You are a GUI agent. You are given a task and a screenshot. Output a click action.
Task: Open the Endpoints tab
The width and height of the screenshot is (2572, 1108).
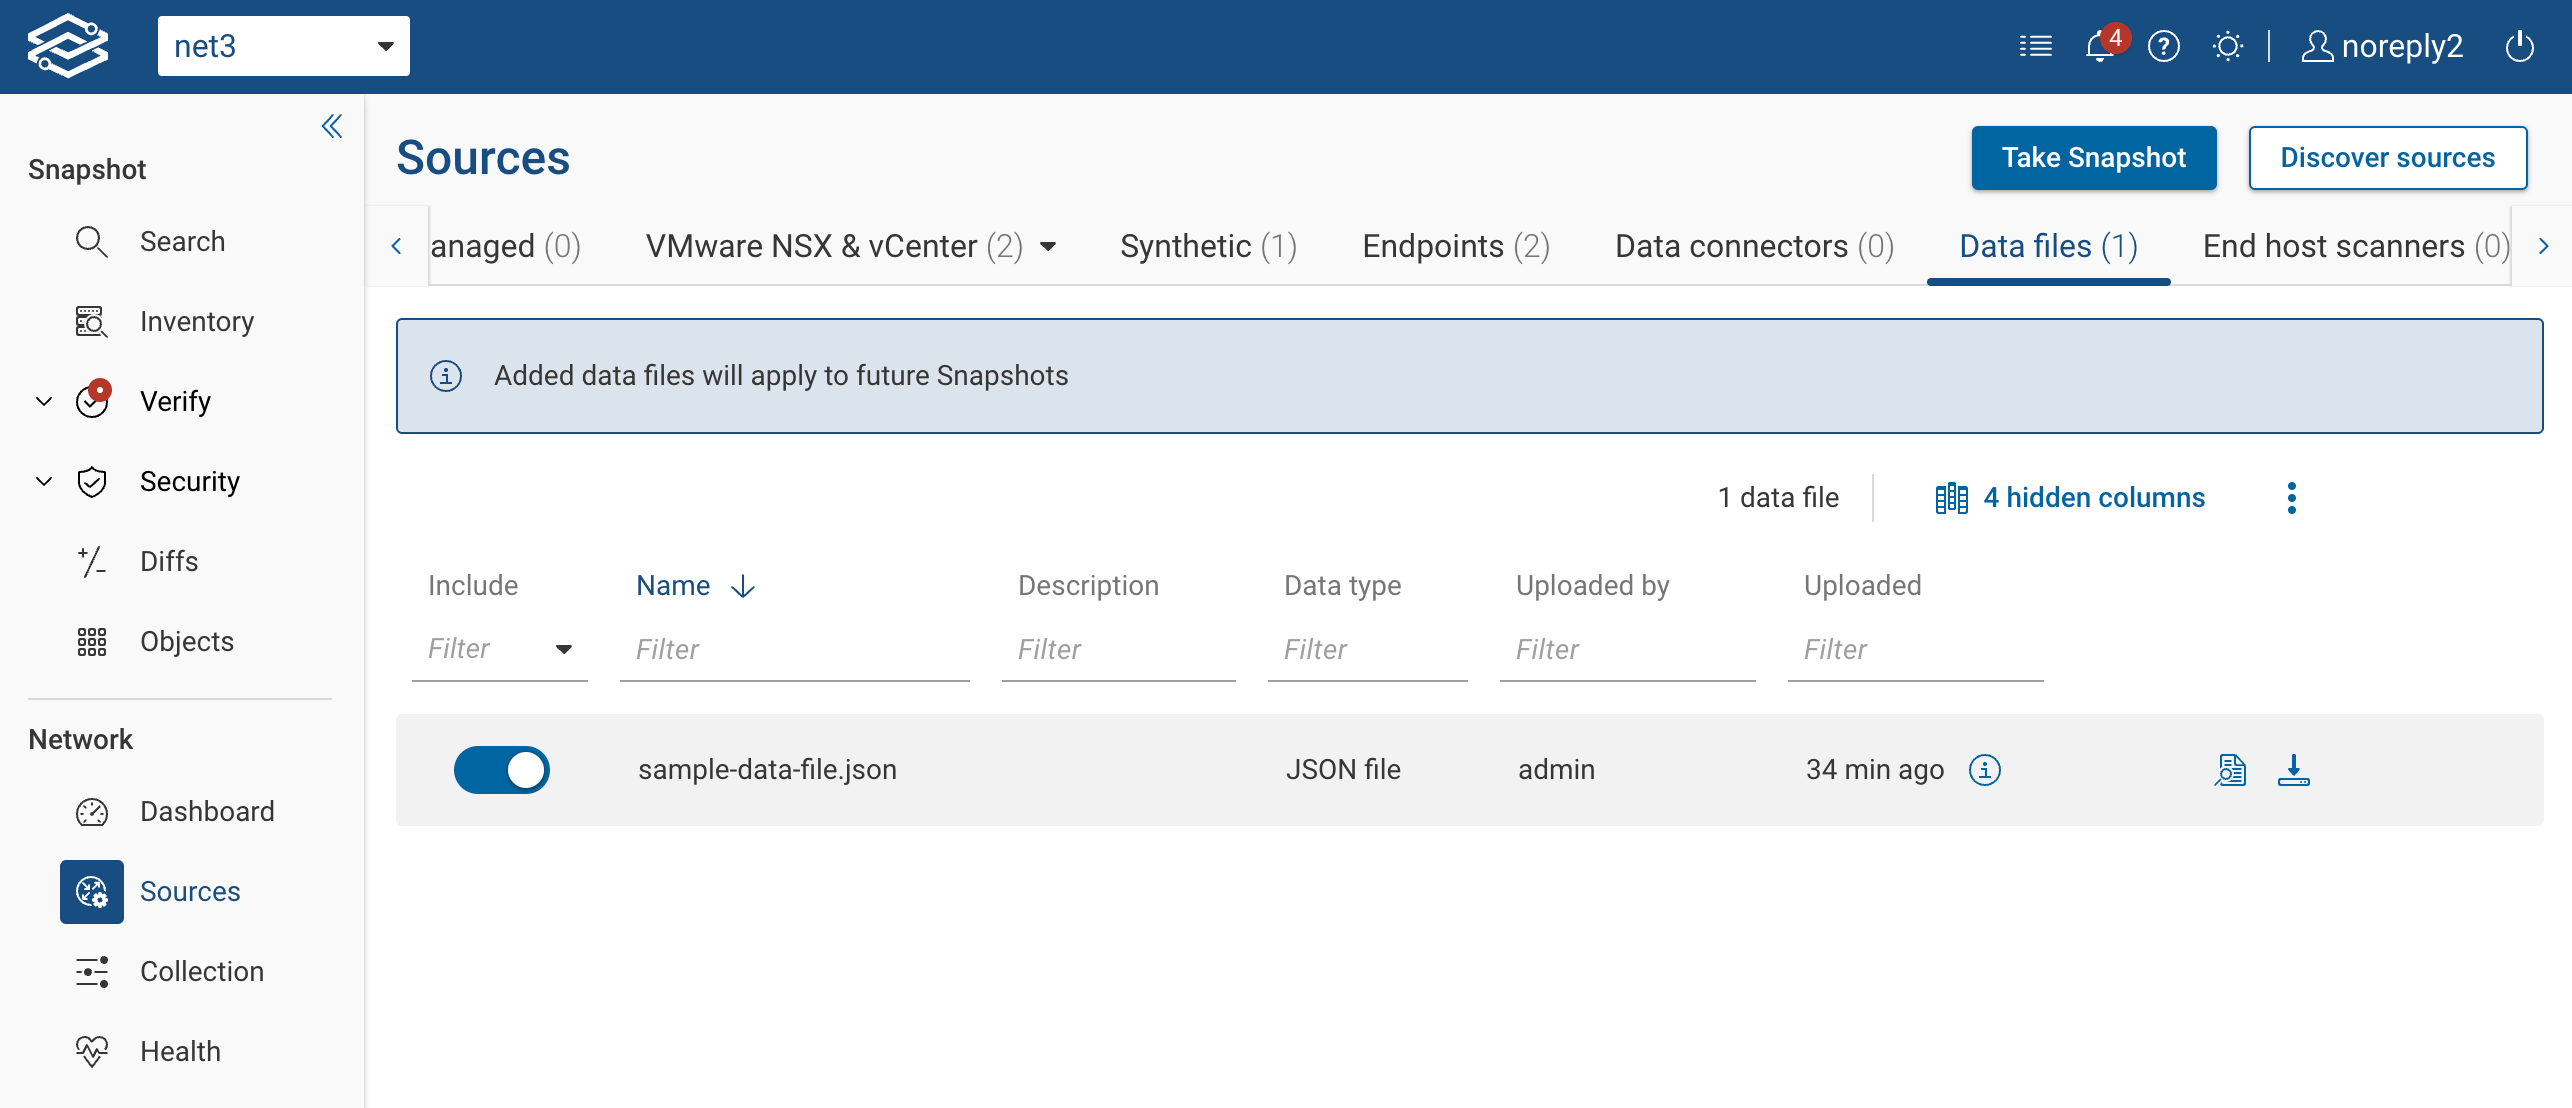[x=1455, y=246]
